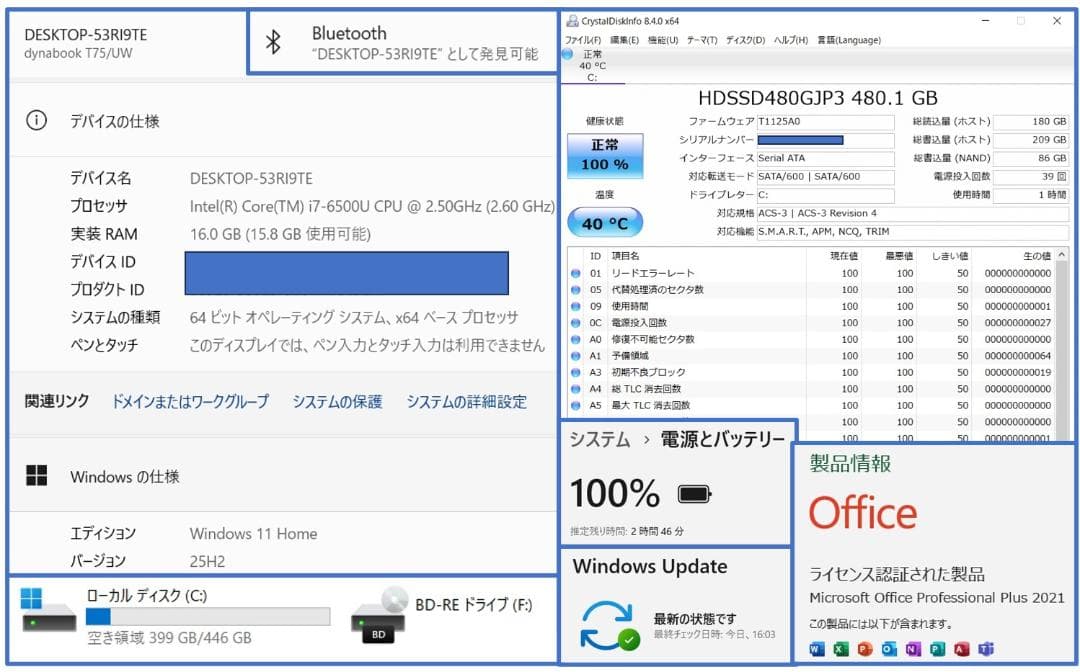Open the テーマ(T) menu in CrystalDiskInfo
1080x672 pixels.
(x=702, y=40)
